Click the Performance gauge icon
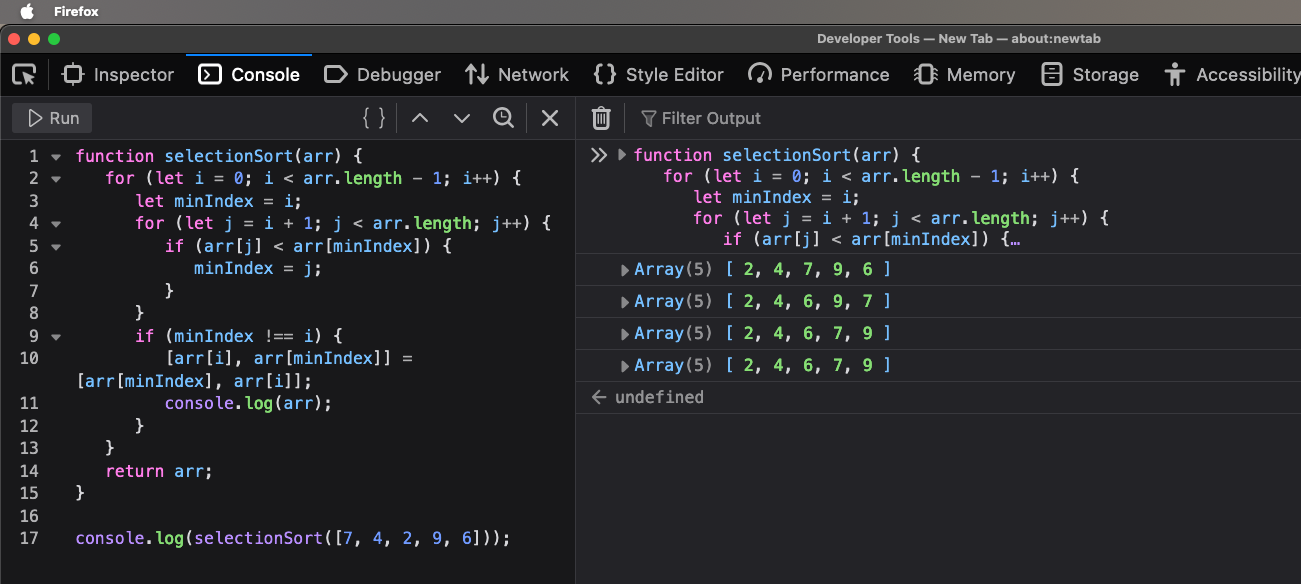Viewport: 1301px width, 584px height. 760,74
